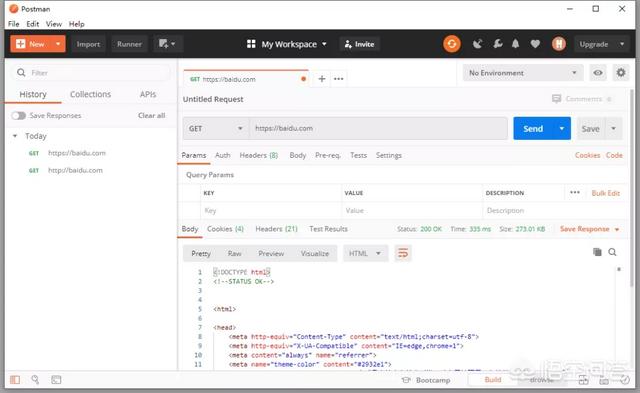Open settings wrench icon in header

tap(498, 44)
